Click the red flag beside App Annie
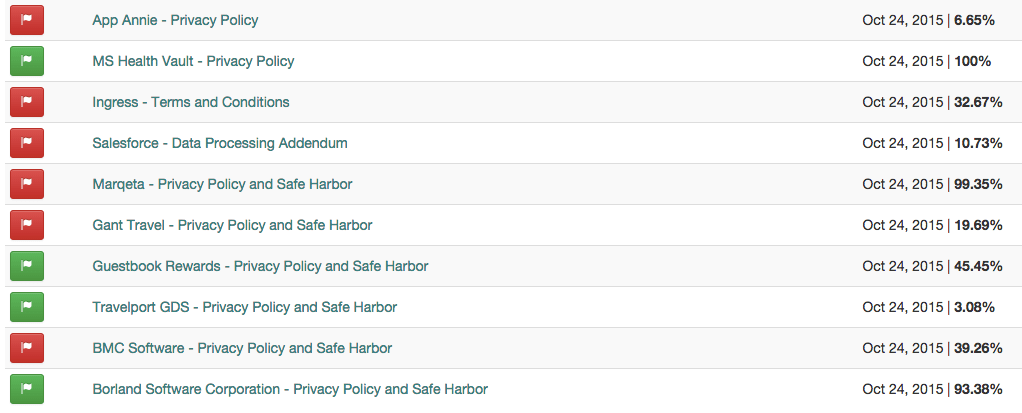This screenshot has height=413, width=1022. 27,20
